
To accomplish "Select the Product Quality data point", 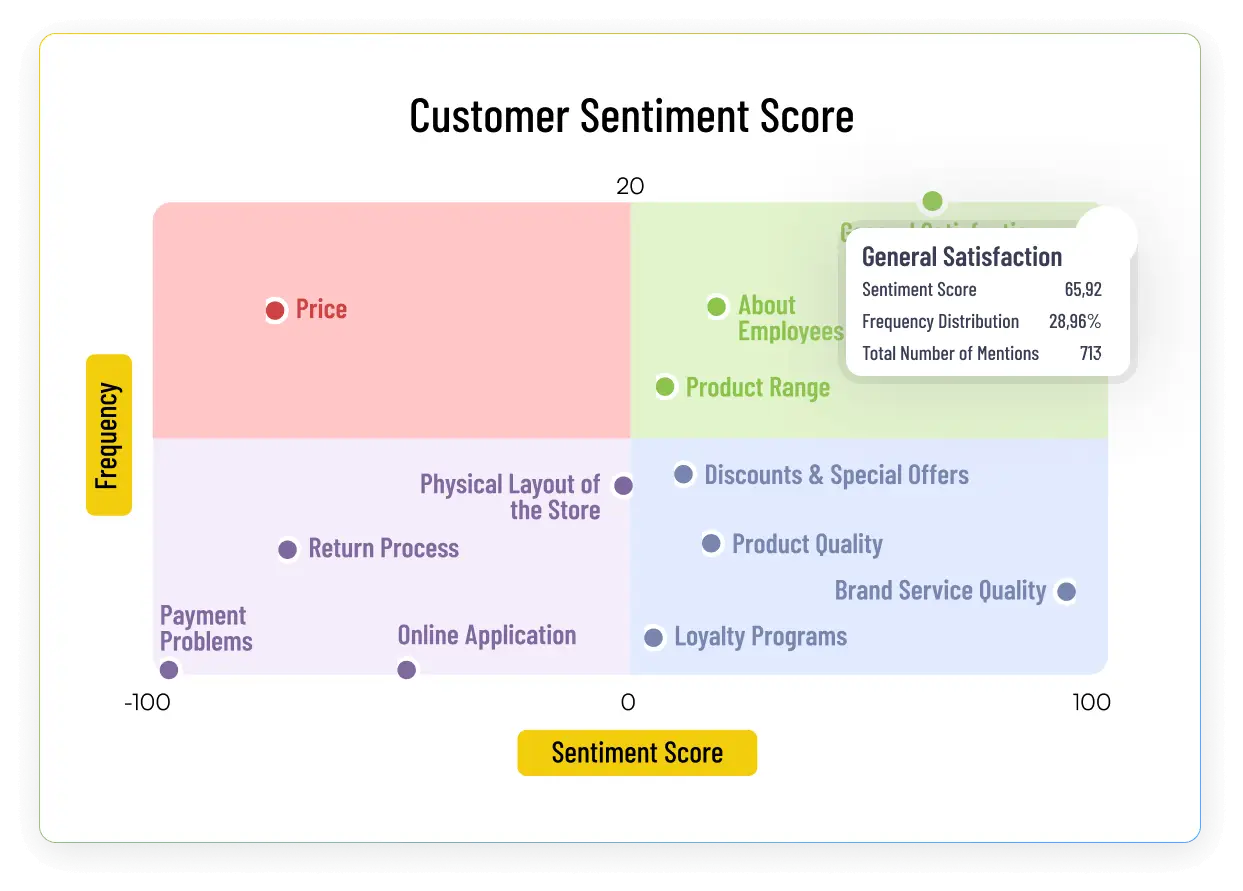I will pos(711,543).
